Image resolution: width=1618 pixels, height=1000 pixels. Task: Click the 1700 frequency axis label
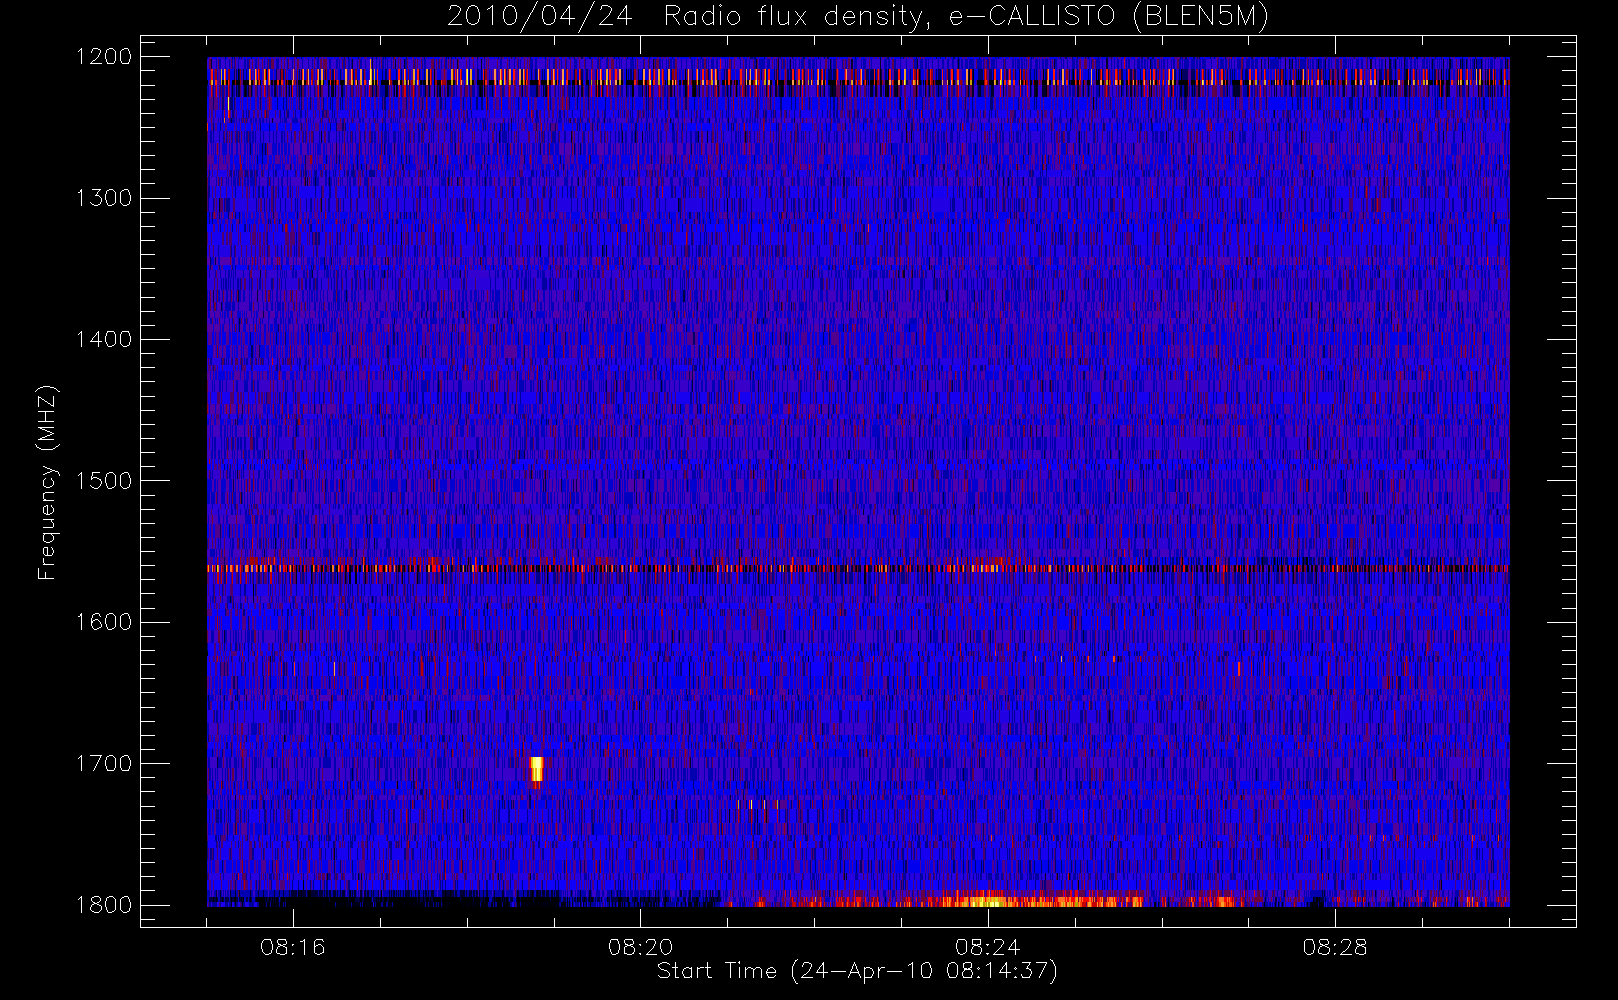tap(104, 763)
